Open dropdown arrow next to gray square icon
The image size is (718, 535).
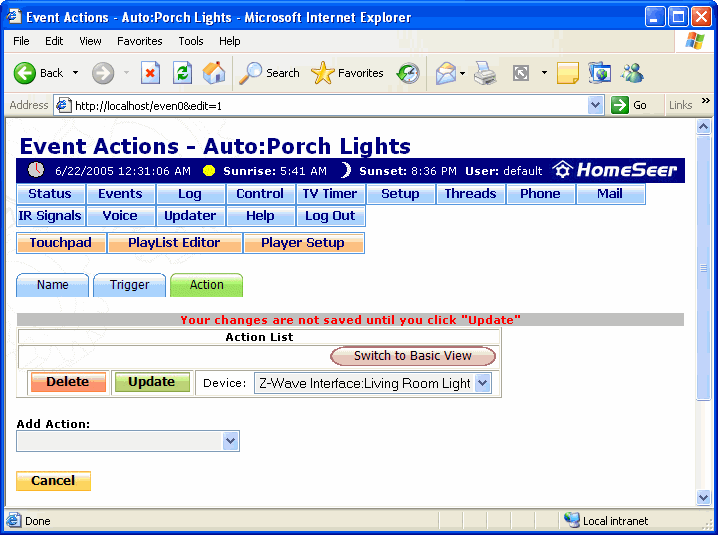click(544, 72)
